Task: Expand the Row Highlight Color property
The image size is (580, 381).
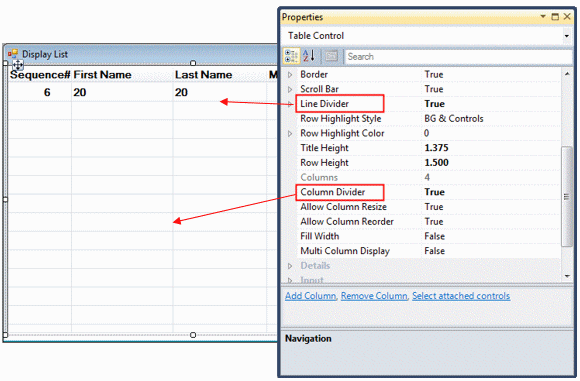Action: tap(290, 134)
